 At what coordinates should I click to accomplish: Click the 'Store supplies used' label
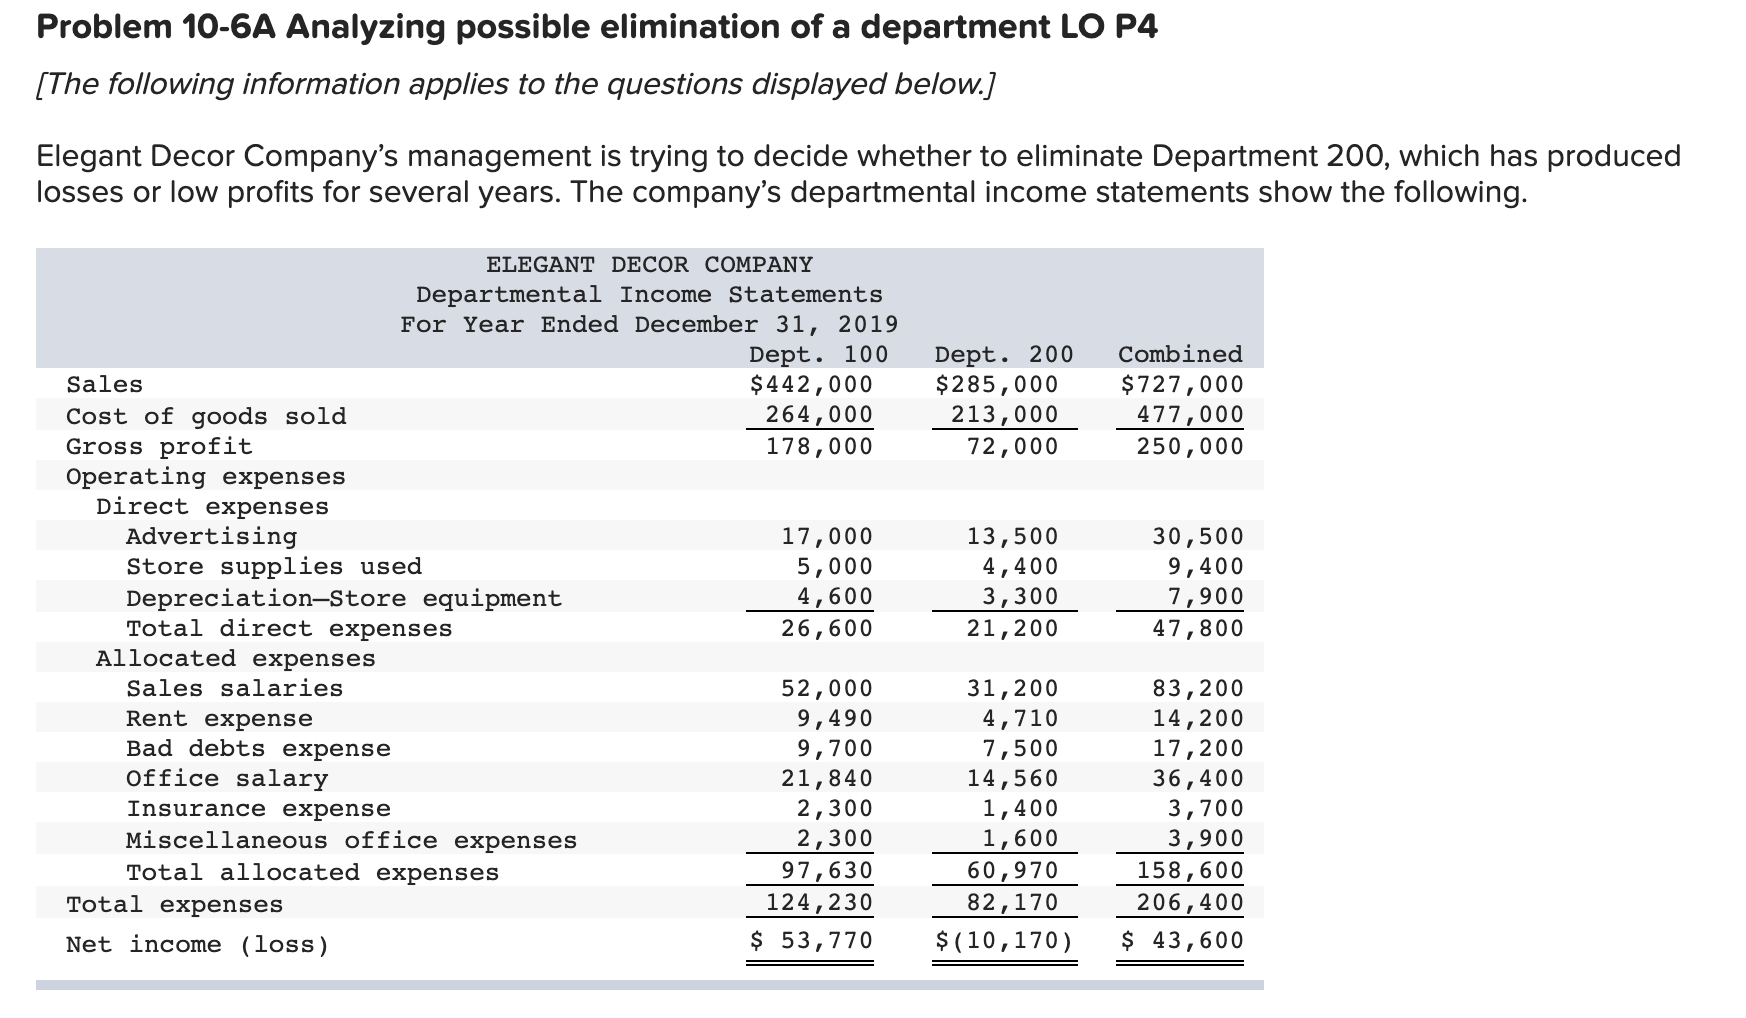[x=274, y=567]
